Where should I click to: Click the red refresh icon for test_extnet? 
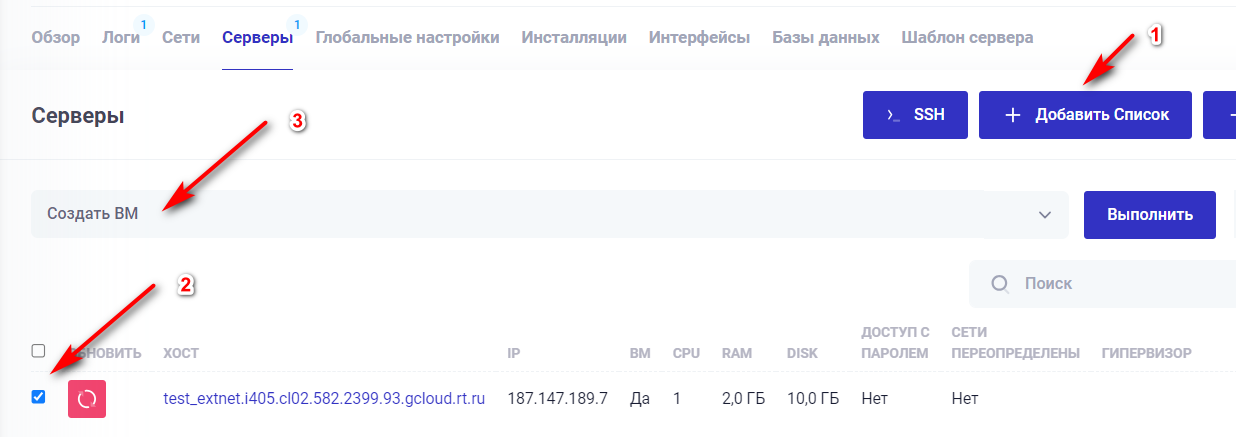[x=87, y=398]
